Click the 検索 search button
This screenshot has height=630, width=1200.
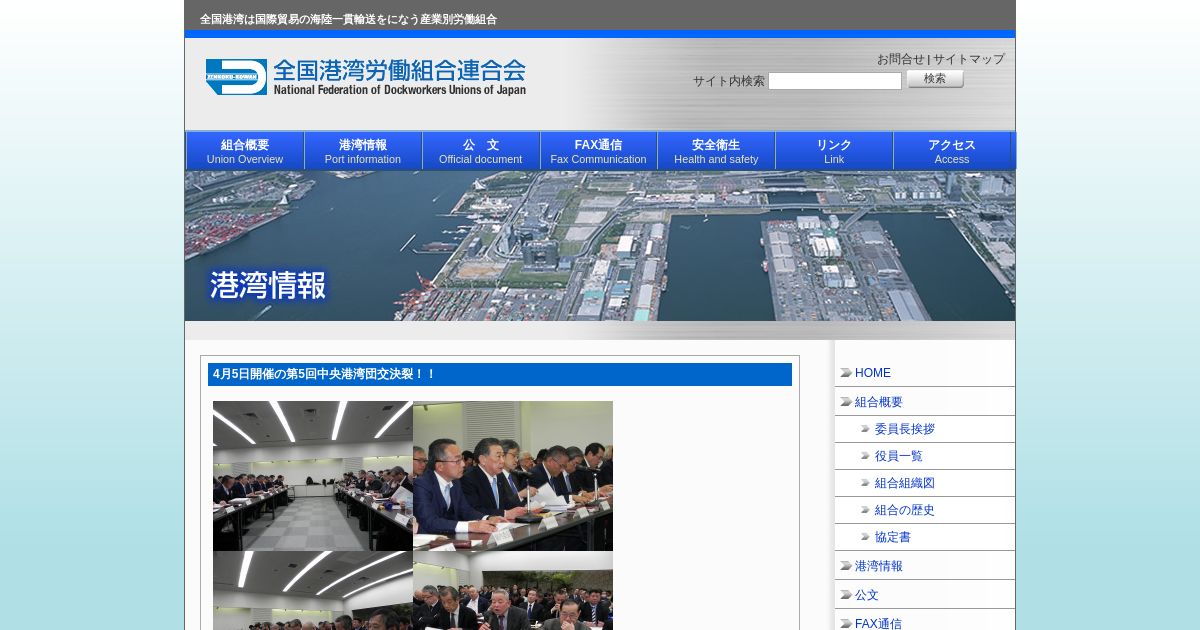[935, 79]
